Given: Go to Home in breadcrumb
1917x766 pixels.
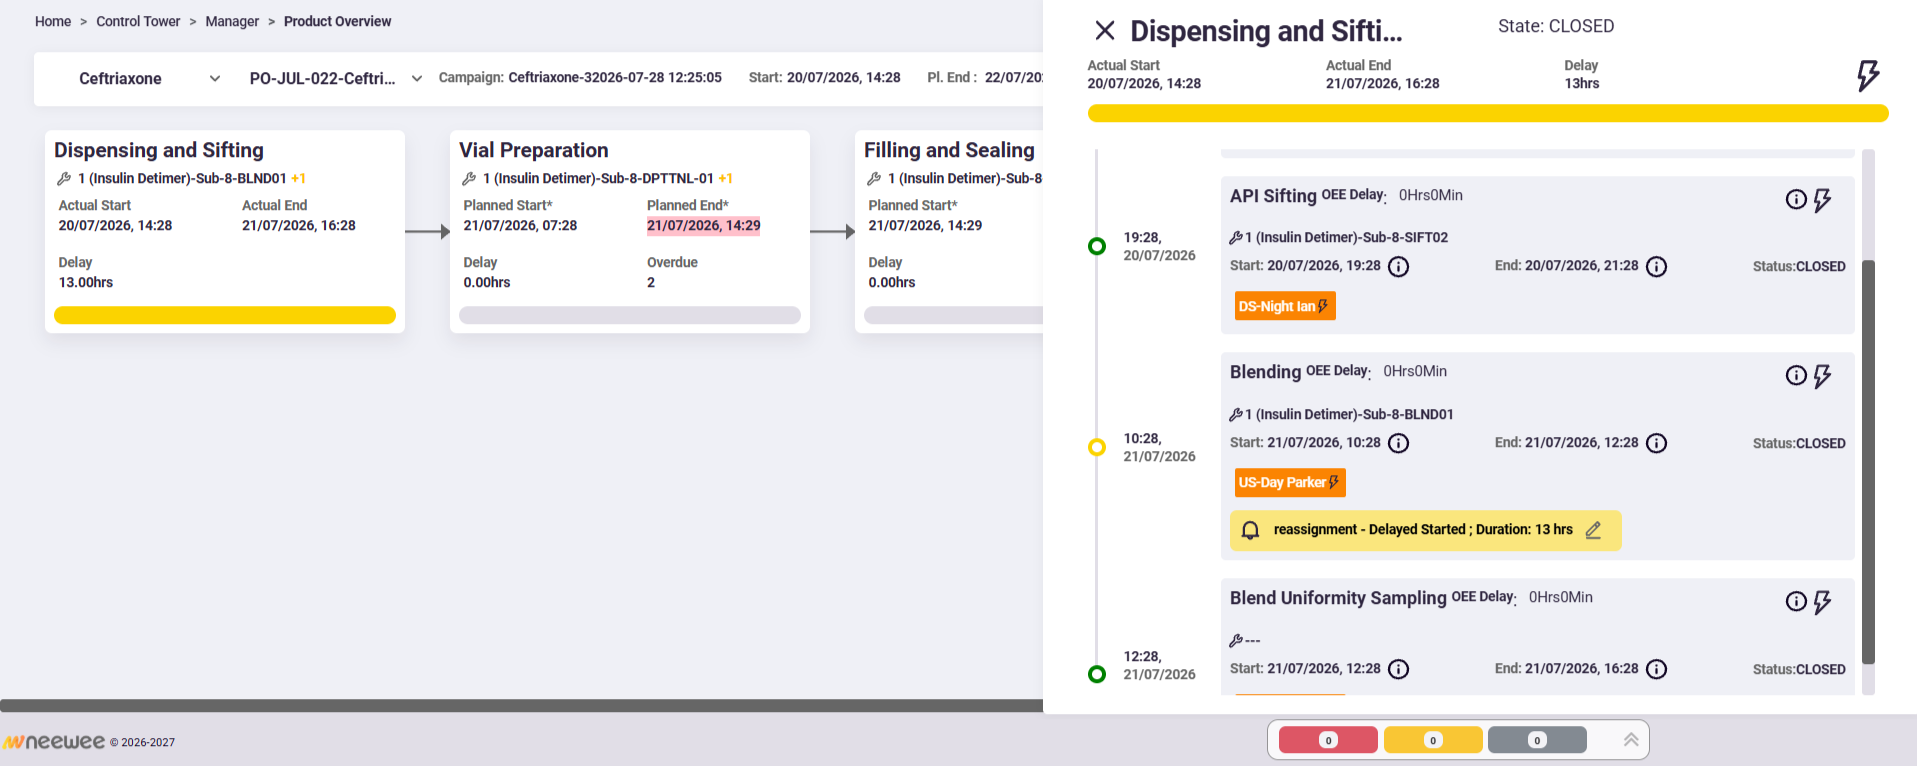Looking at the screenshot, I should pos(53,21).
